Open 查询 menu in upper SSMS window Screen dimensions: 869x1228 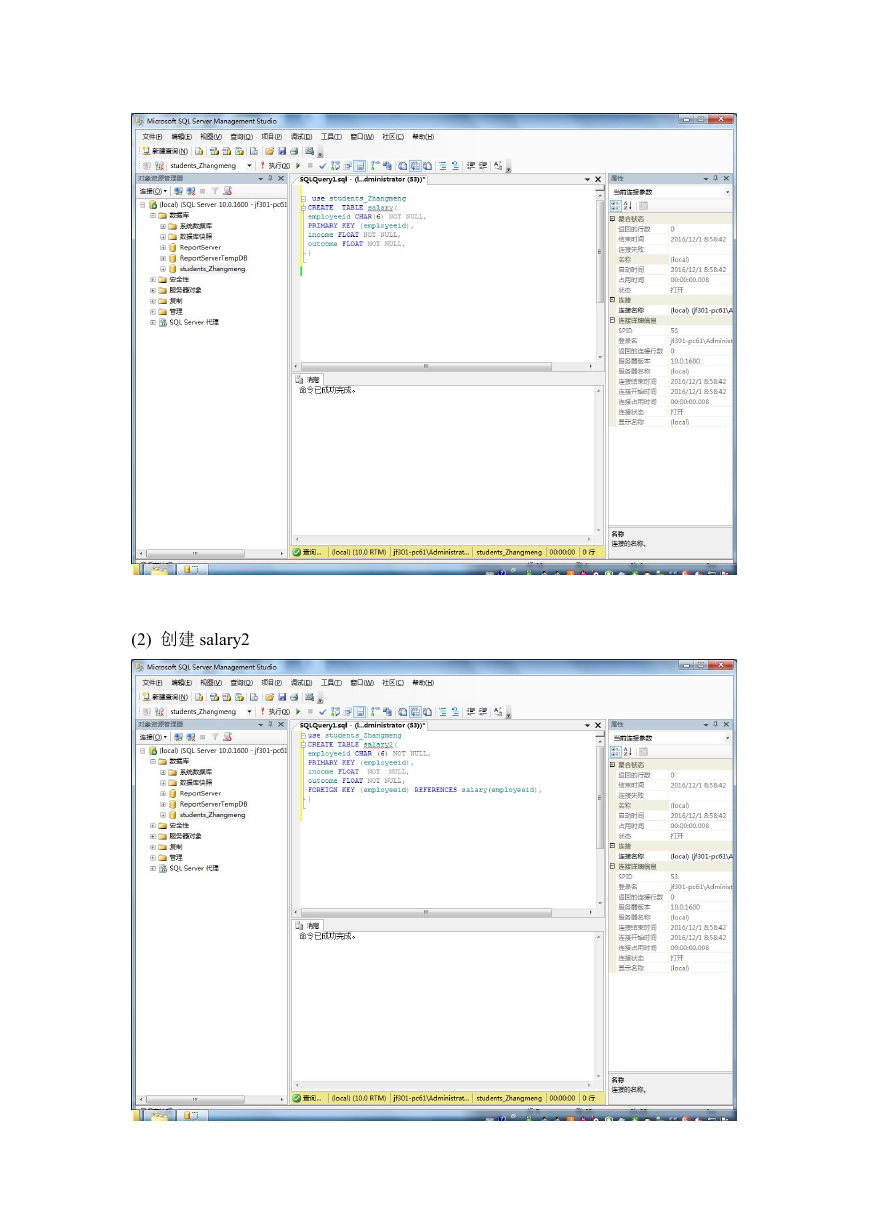[241, 137]
